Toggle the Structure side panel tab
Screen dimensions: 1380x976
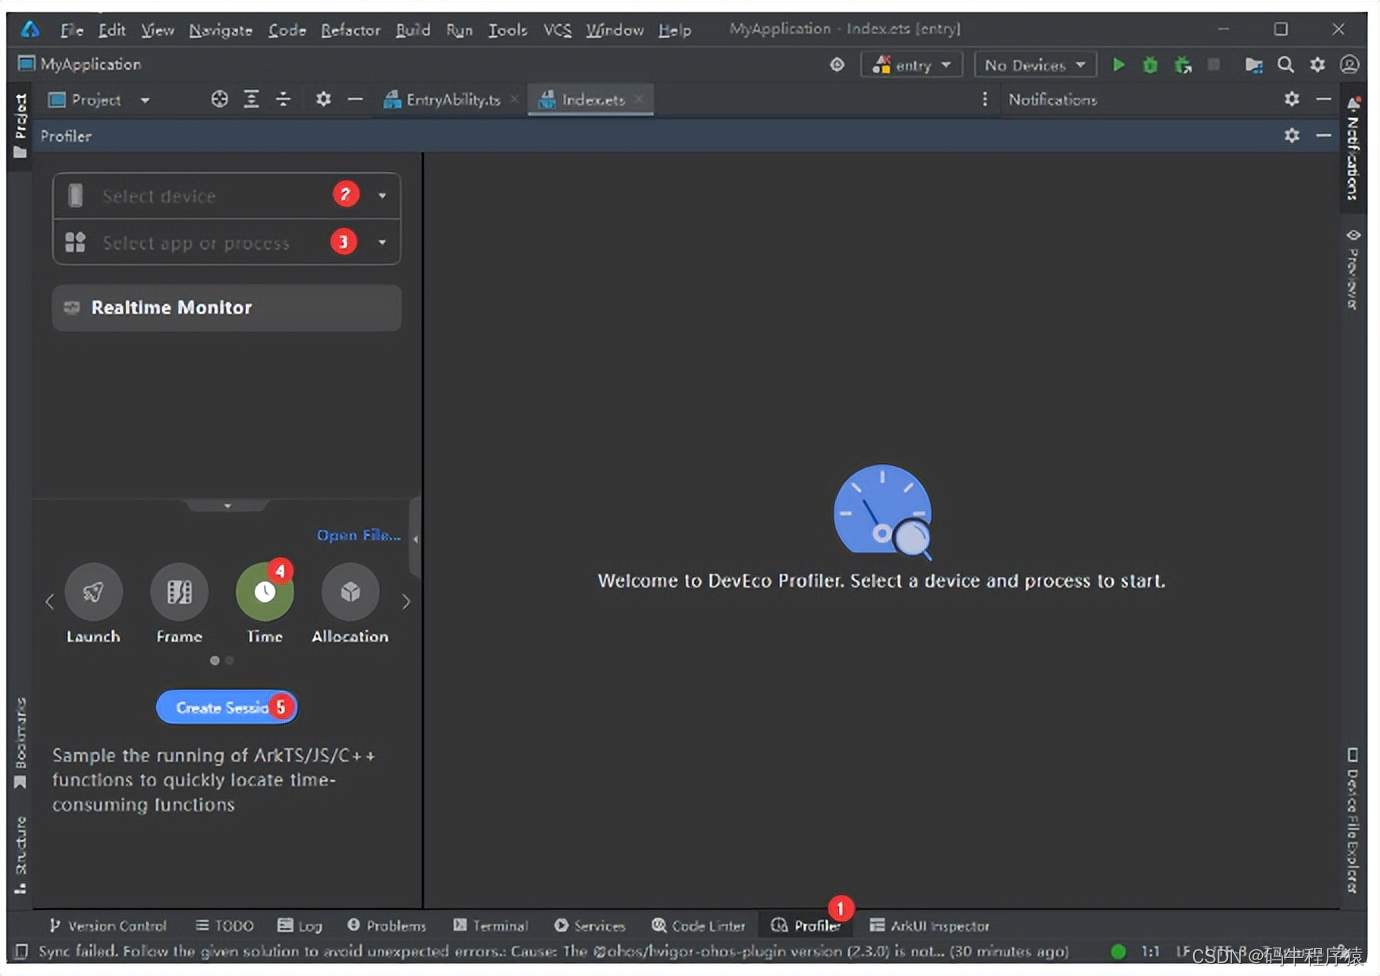point(20,855)
